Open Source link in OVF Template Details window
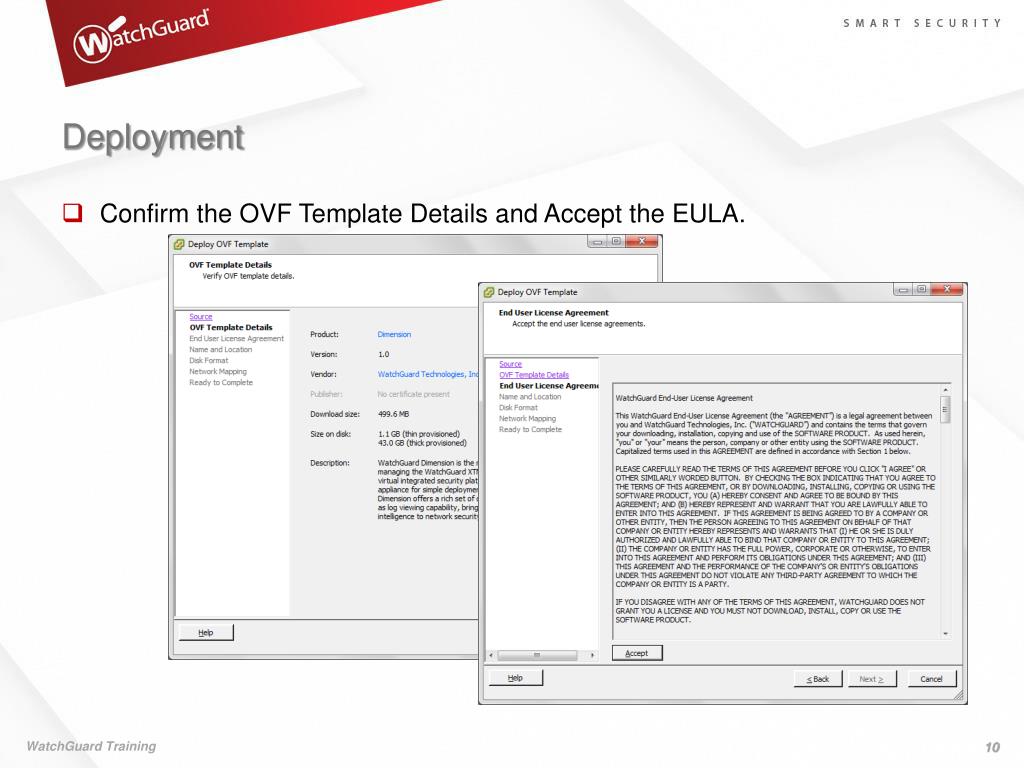Screen dimensions: 1024x768 (200, 316)
